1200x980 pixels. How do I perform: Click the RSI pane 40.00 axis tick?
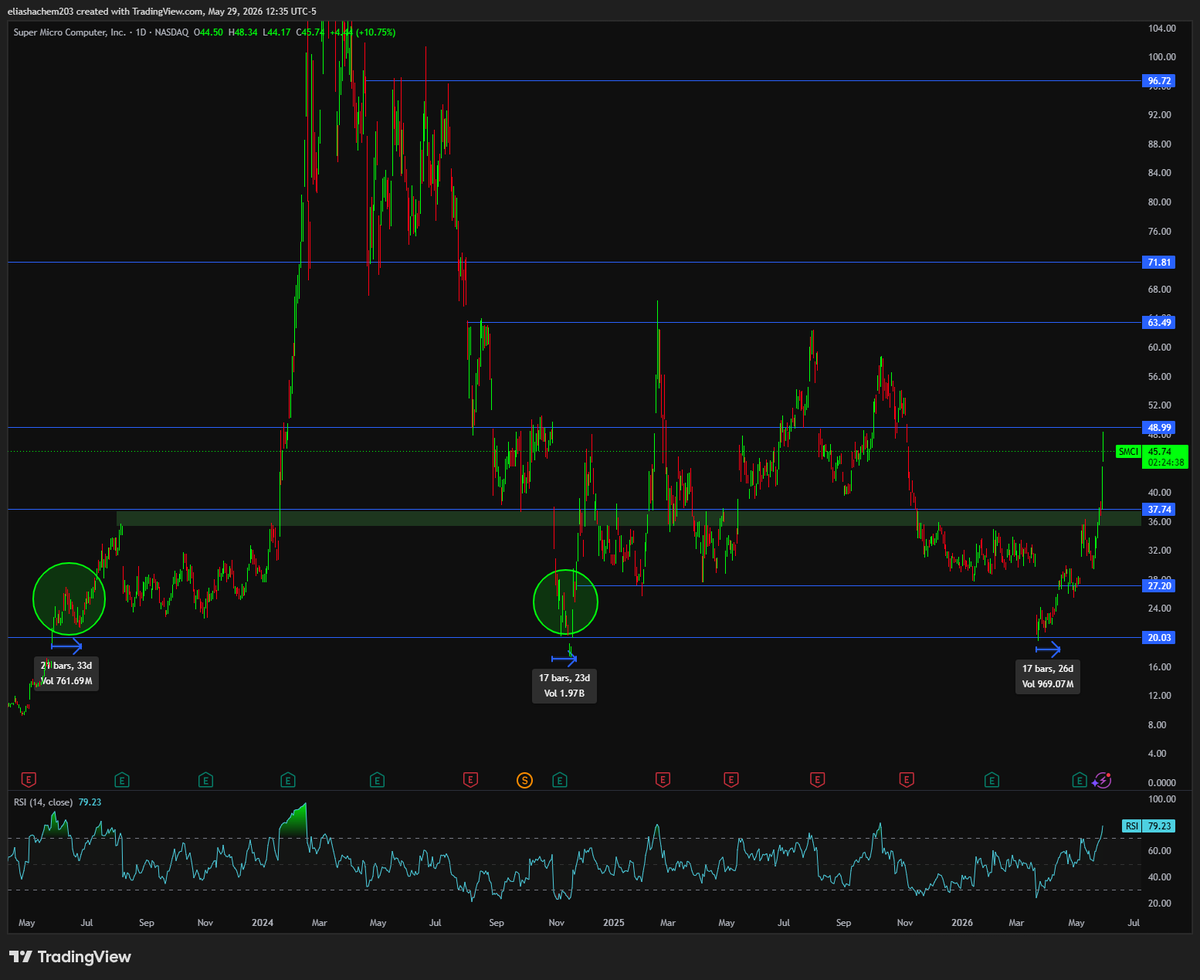pos(1160,877)
